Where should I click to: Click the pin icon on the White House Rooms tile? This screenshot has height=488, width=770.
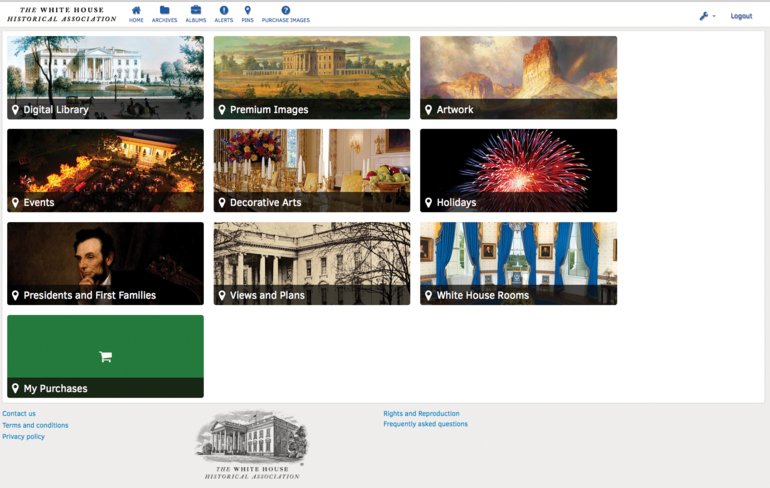428,295
